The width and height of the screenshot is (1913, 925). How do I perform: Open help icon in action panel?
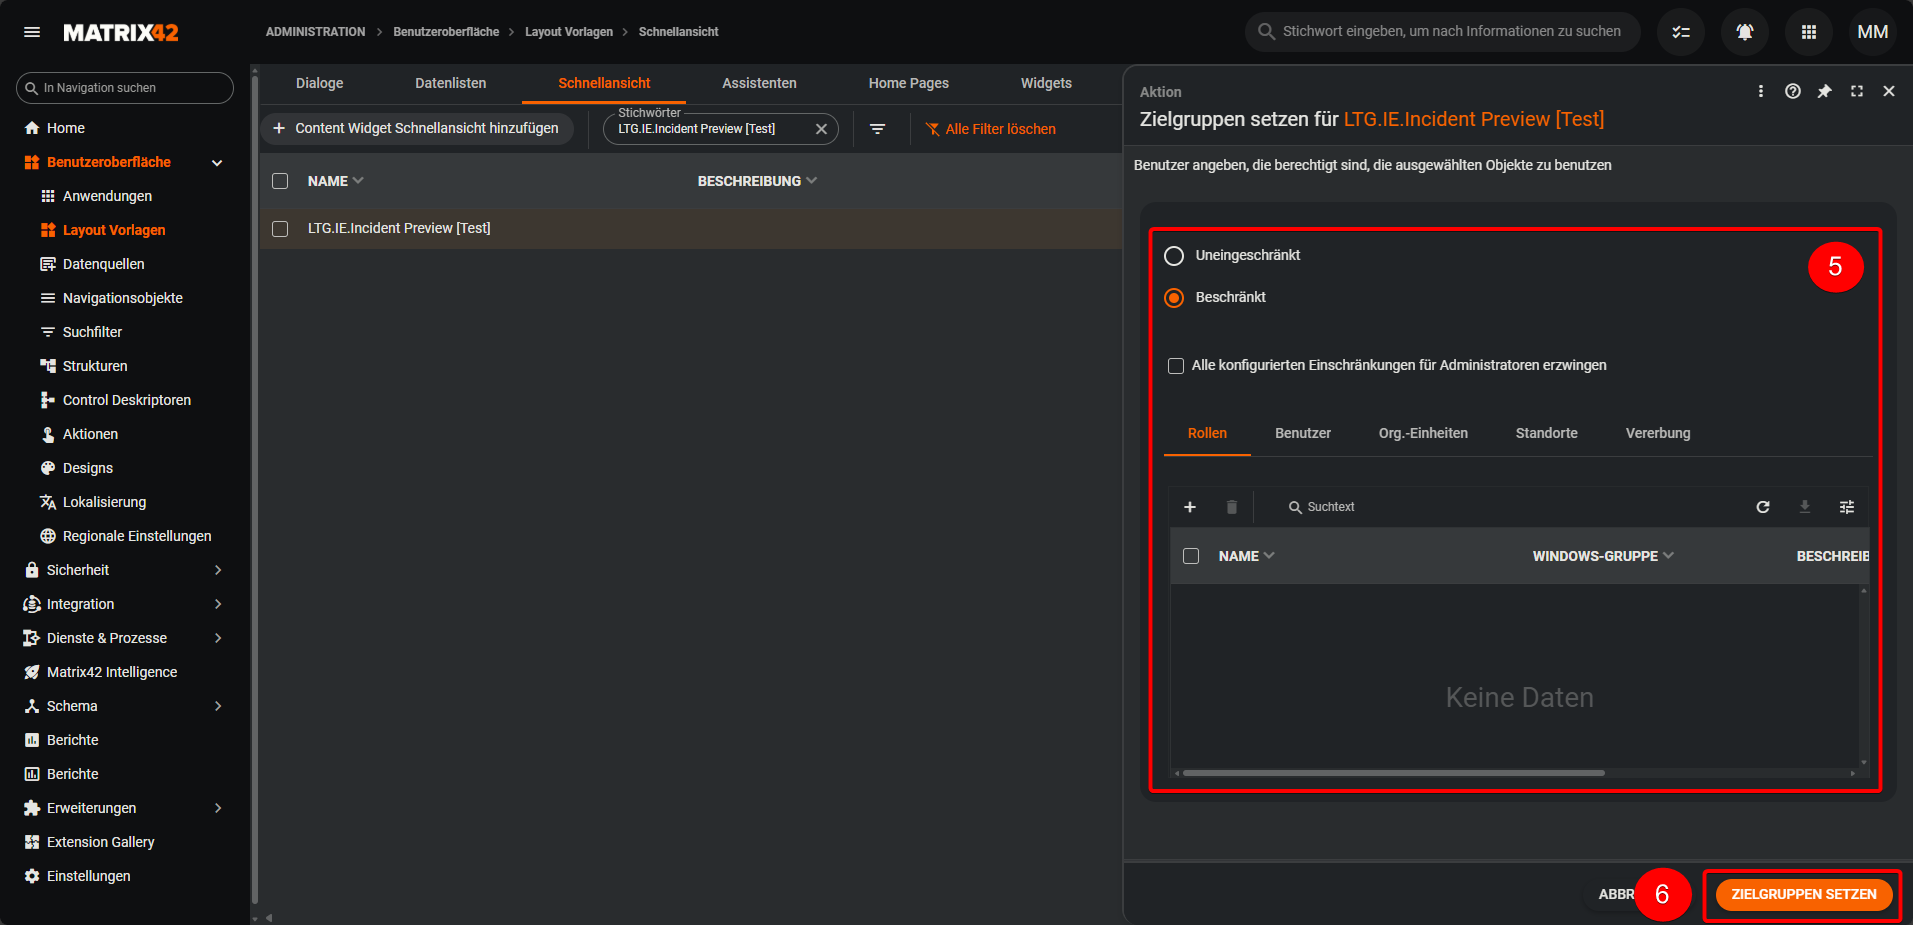(1792, 91)
